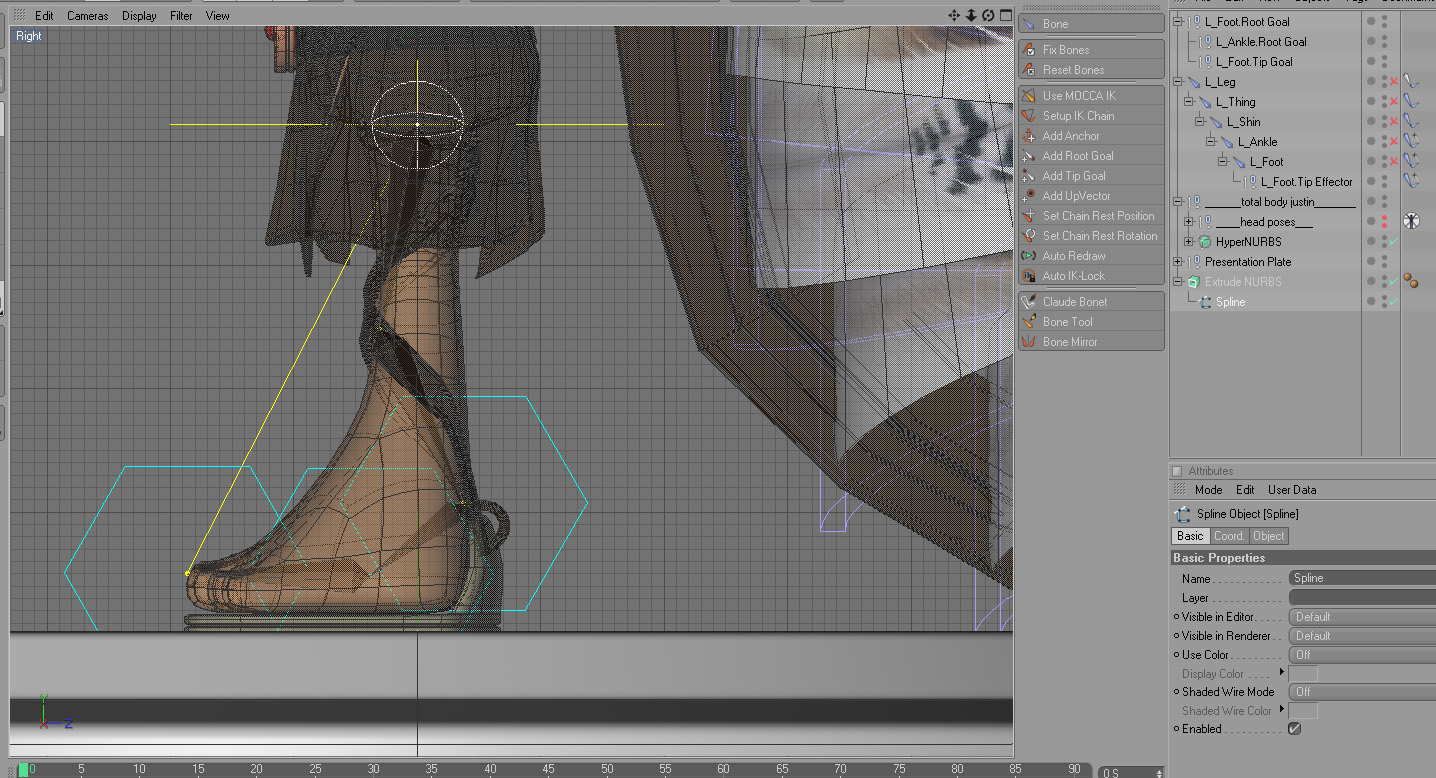Click the Name field containing Spline
Image resolution: width=1436 pixels, height=778 pixels.
tap(1362, 578)
